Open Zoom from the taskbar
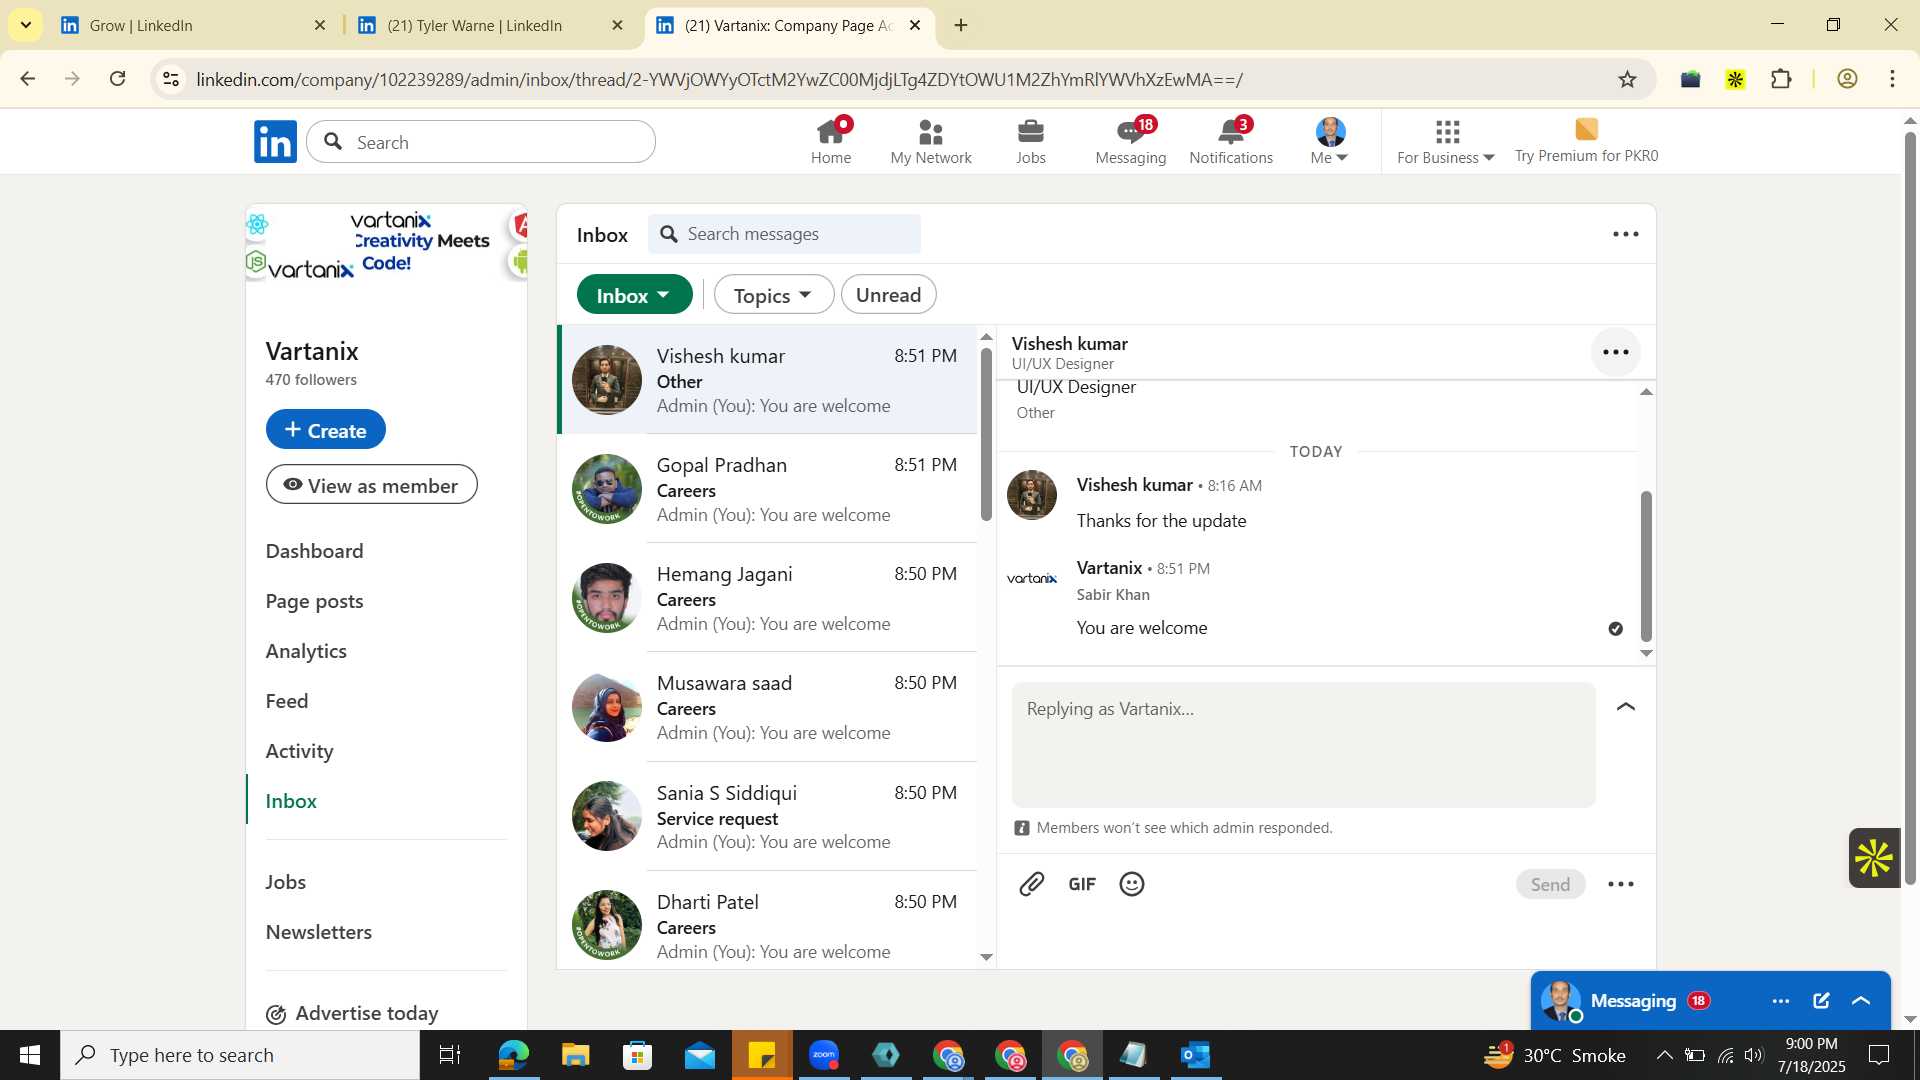The width and height of the screenshot is (1920, 1080). tap(824, 1055)
